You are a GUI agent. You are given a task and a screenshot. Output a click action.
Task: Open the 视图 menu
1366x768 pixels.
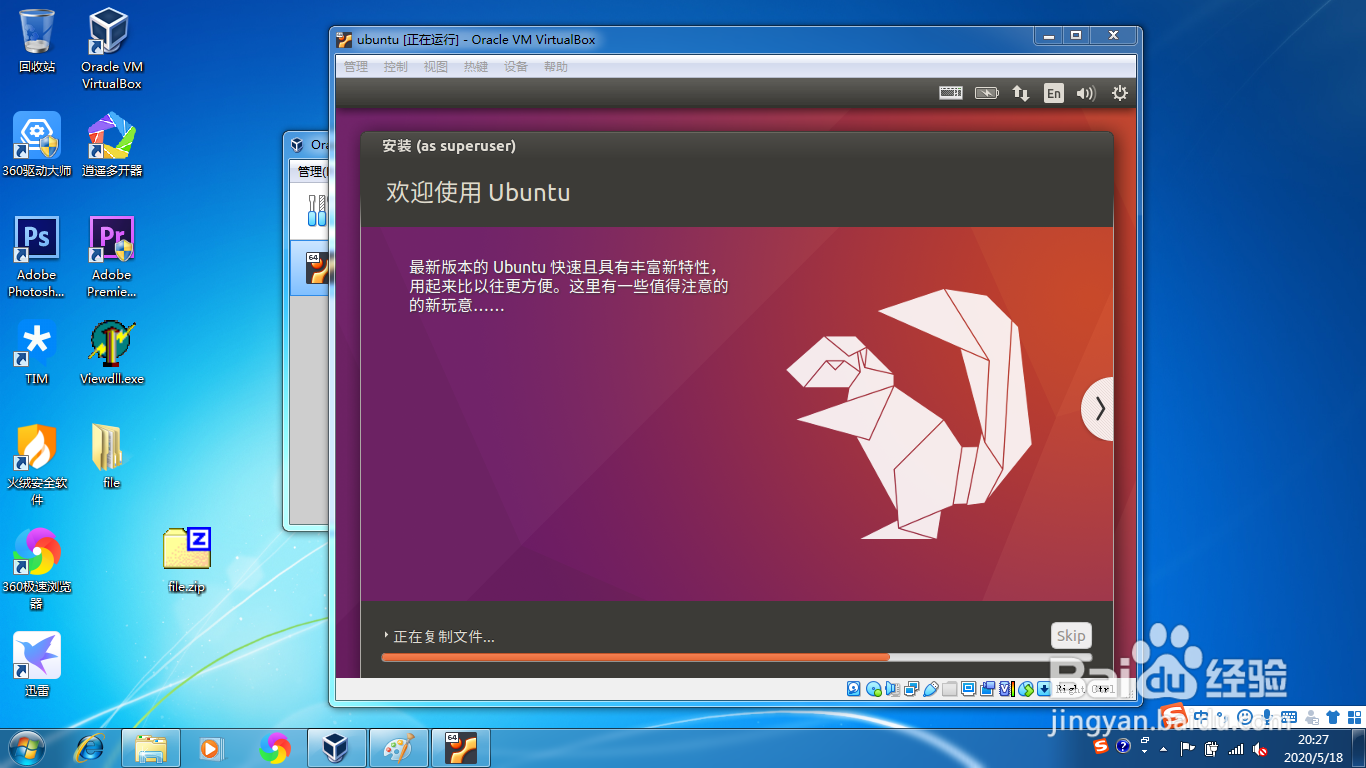435,67
